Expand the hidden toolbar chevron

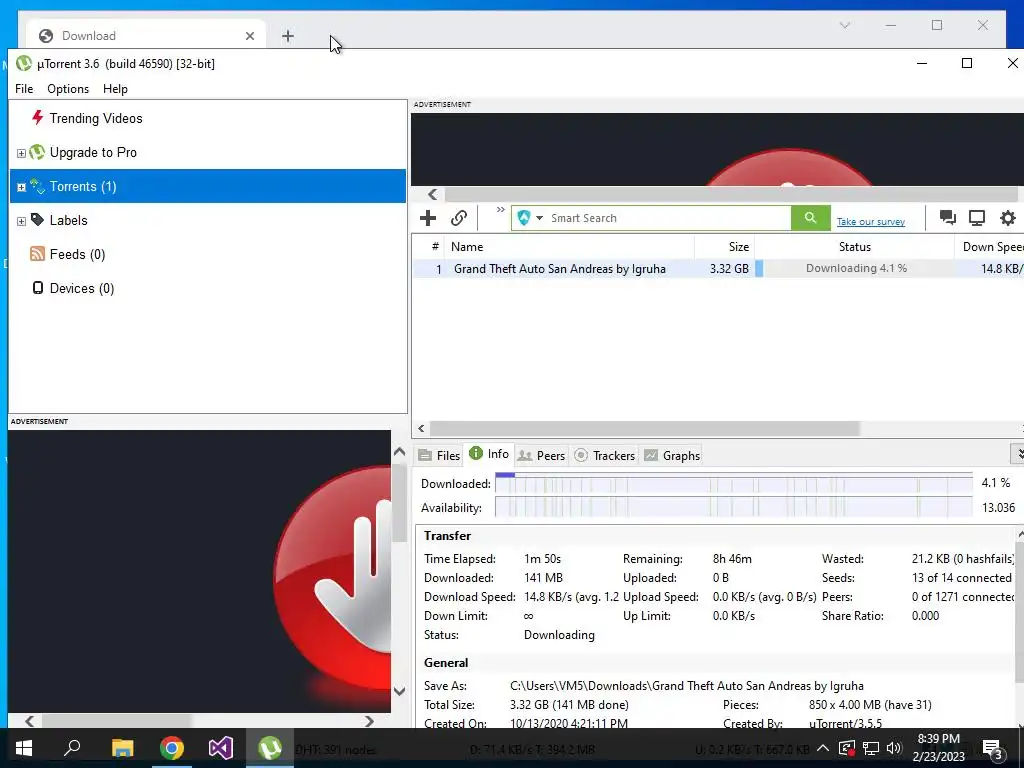pos(500,210)
